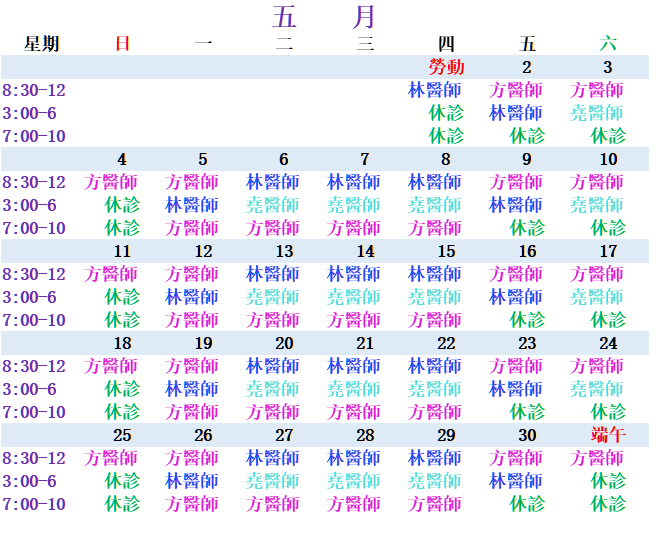Select 堯醫師 afternoon slot on day 6

tap(272, 205)
